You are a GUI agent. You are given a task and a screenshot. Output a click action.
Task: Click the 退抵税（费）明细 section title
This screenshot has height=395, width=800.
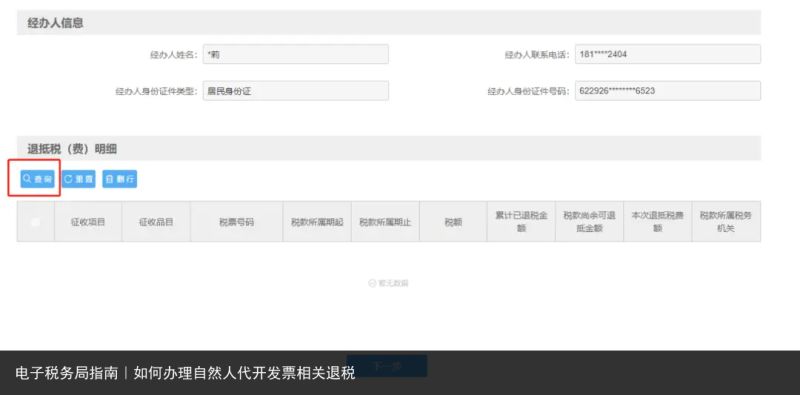tap(72, 149)
